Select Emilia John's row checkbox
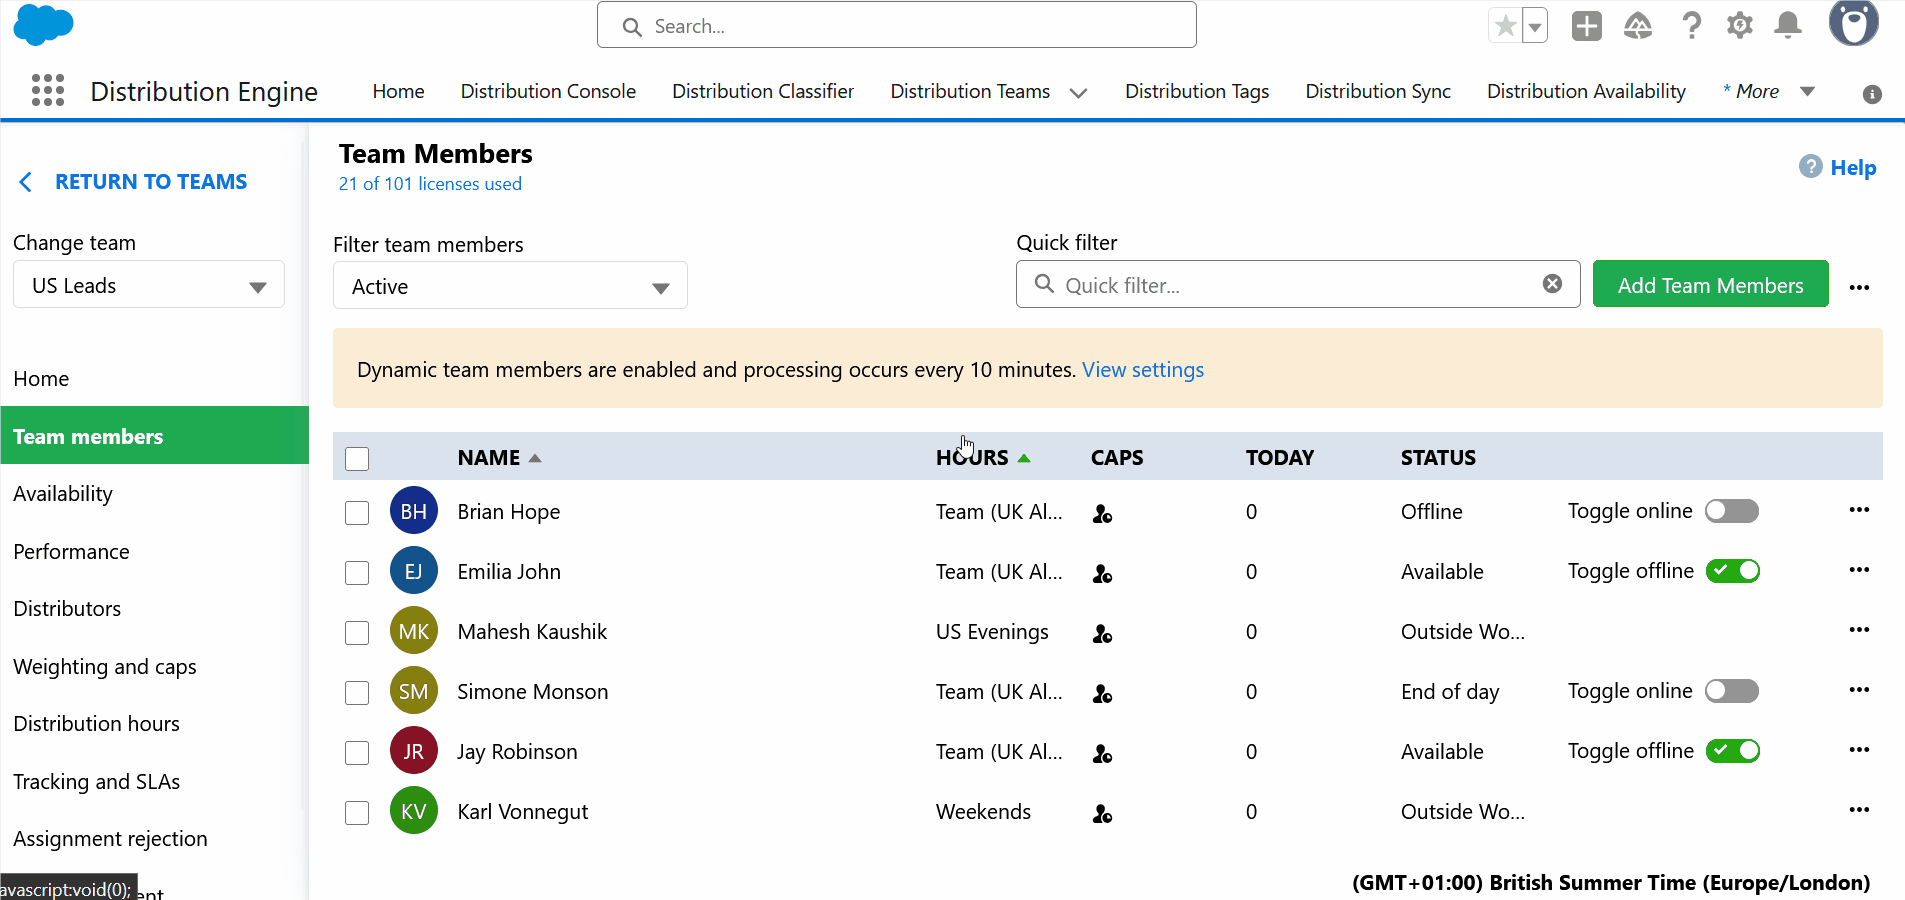This screenshot has width=1905, height=900. 357,573
